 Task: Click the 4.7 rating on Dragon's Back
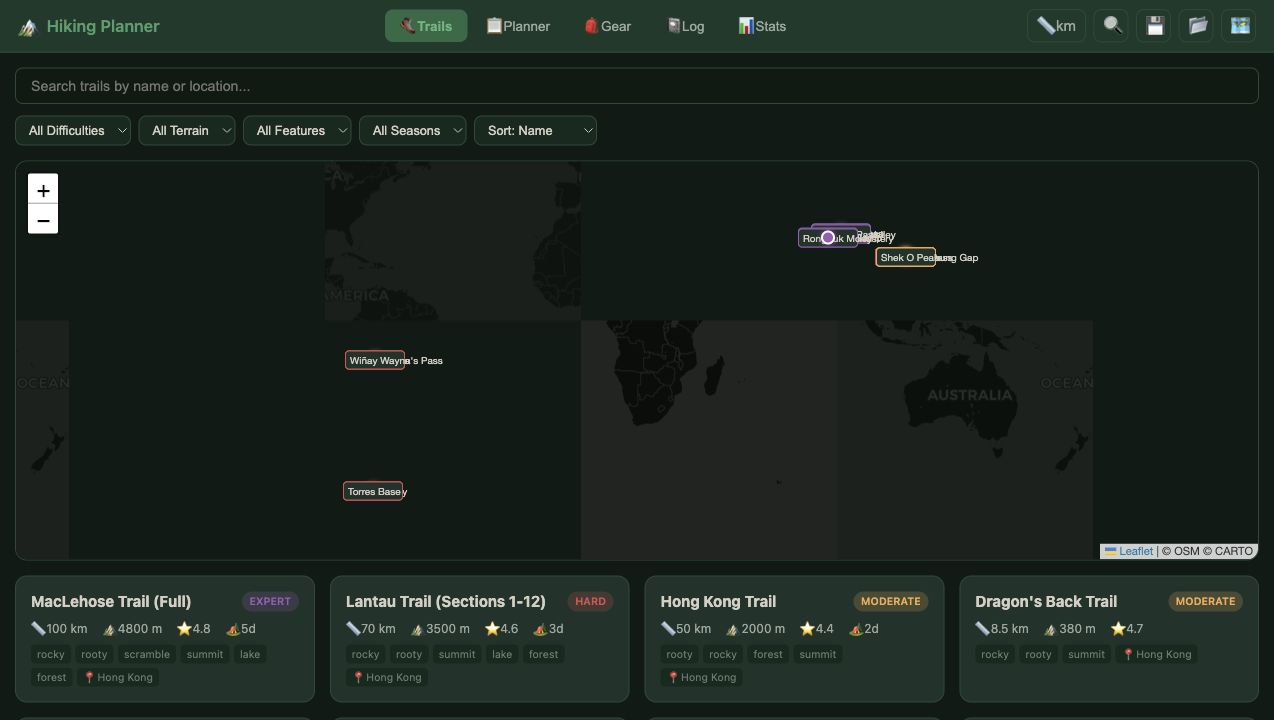pyautogui.click(x=1127, y=629)
